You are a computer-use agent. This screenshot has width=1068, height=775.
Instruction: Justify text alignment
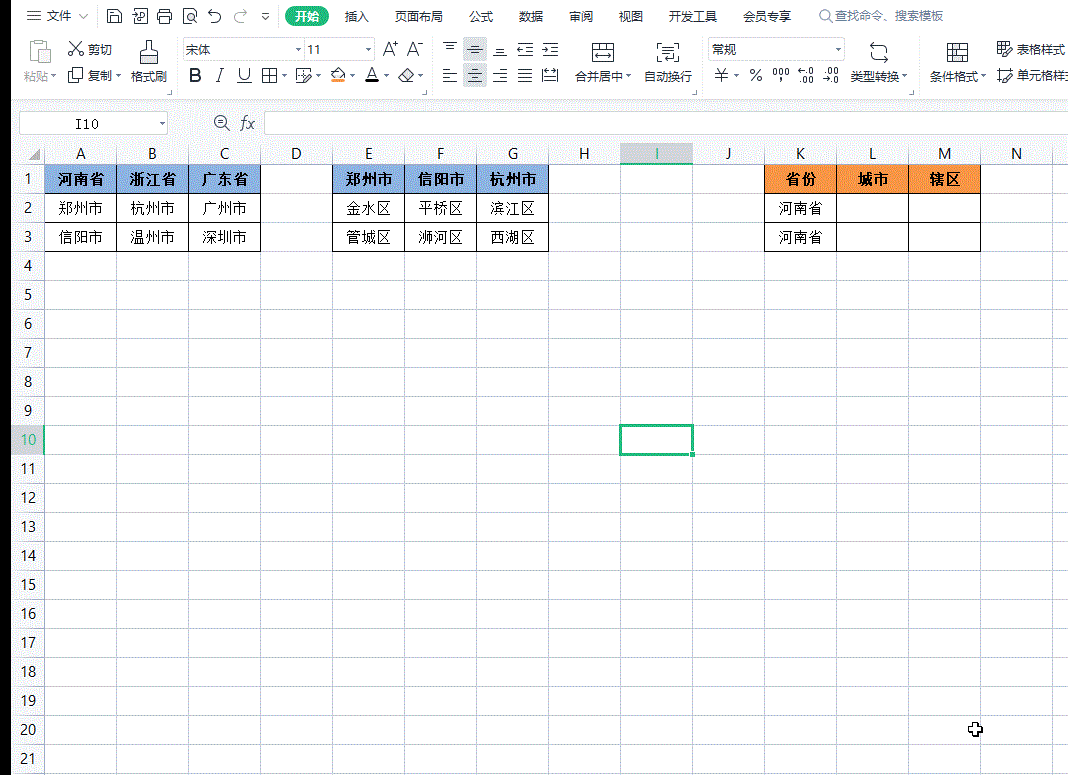[x=525, y=76]
